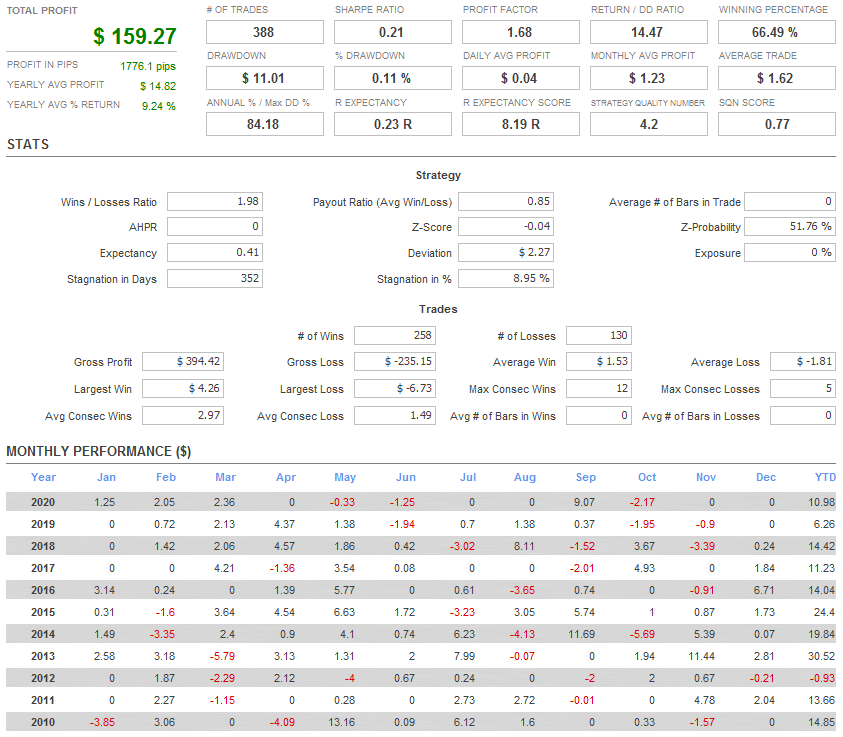Viewport: 843px width, 737px height.
Task: Click 2014 September value 11.69
Action: click(582, 634)
